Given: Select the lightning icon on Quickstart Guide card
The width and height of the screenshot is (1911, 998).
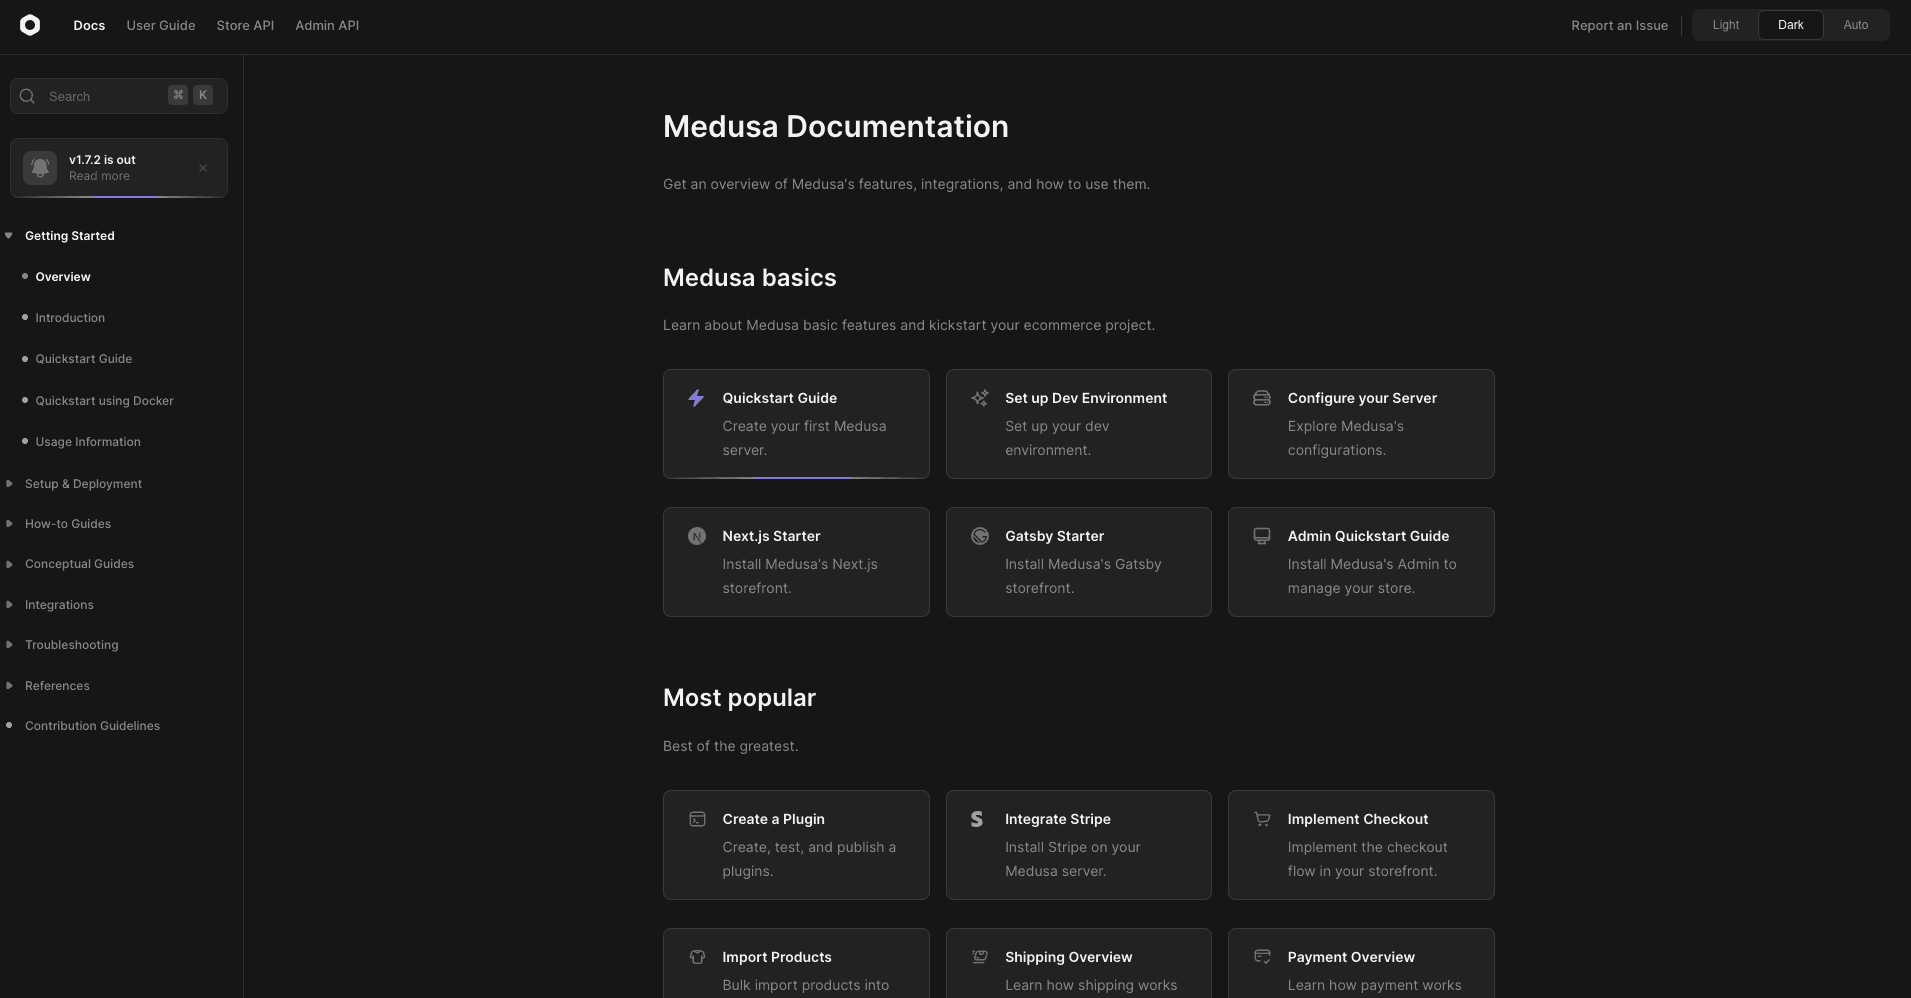Looking at the screenshot, I should (x=696, y=398).
